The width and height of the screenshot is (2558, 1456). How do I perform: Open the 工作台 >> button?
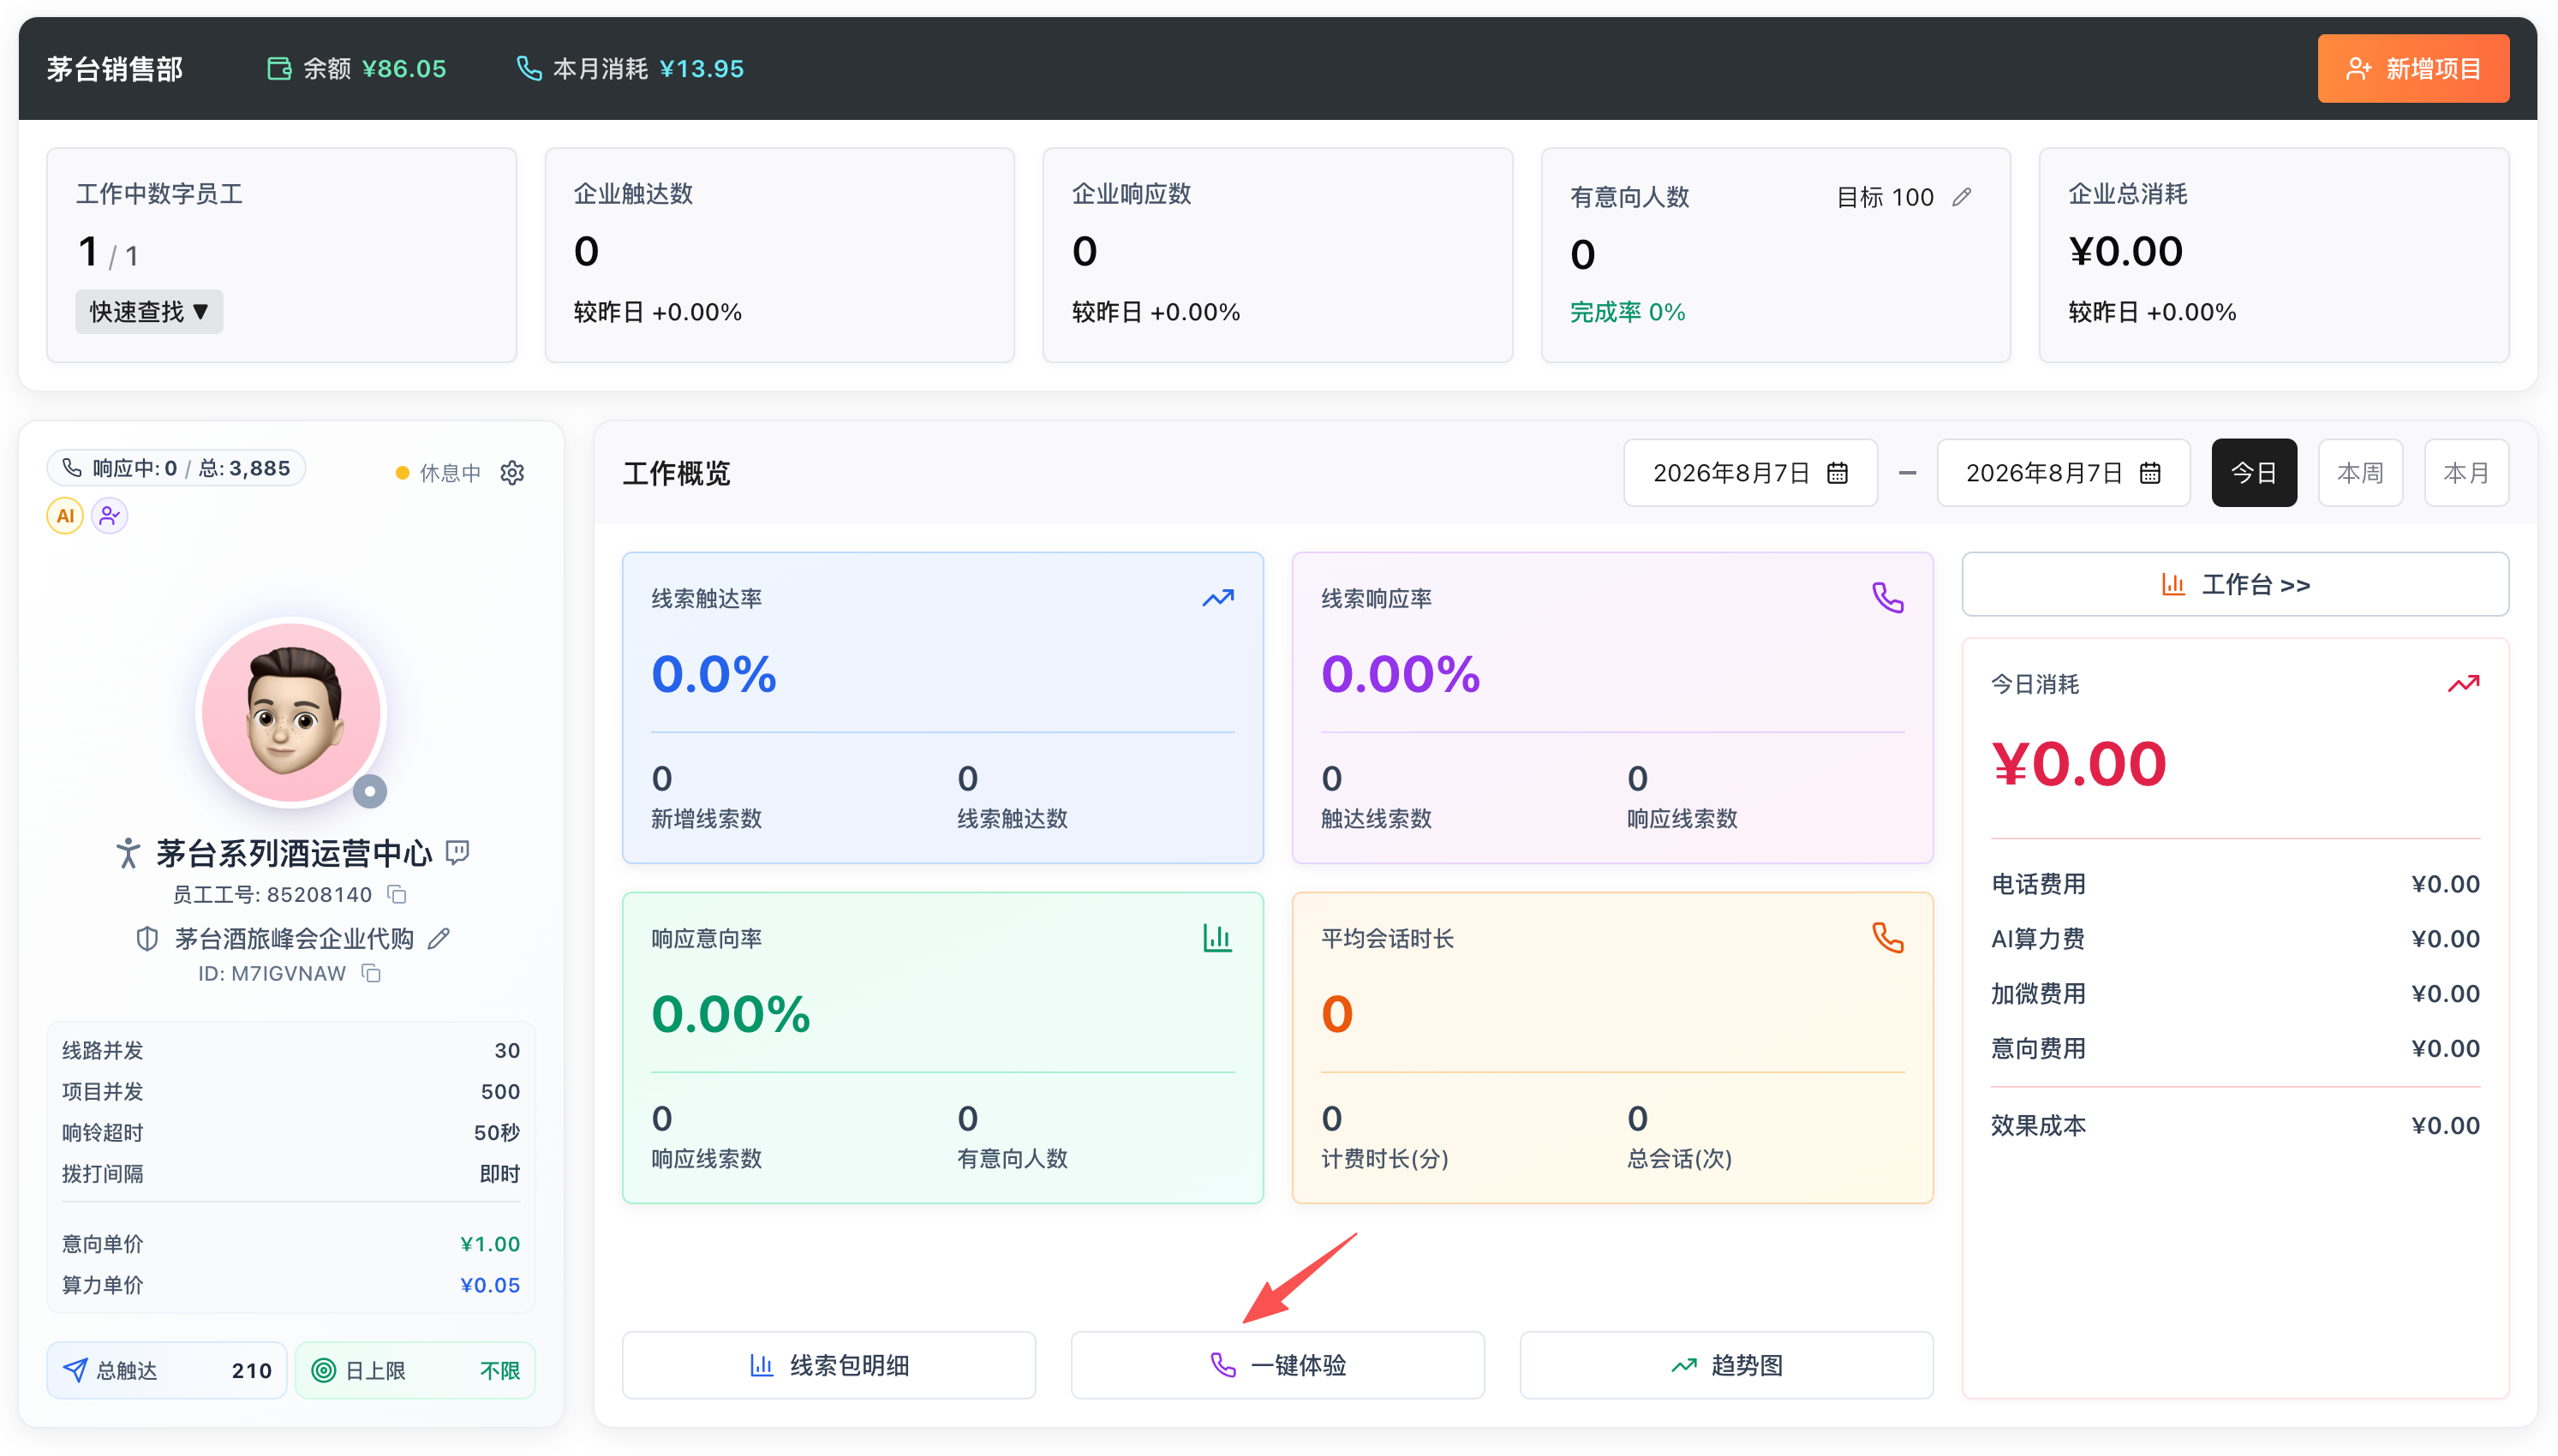[2234, 584]
